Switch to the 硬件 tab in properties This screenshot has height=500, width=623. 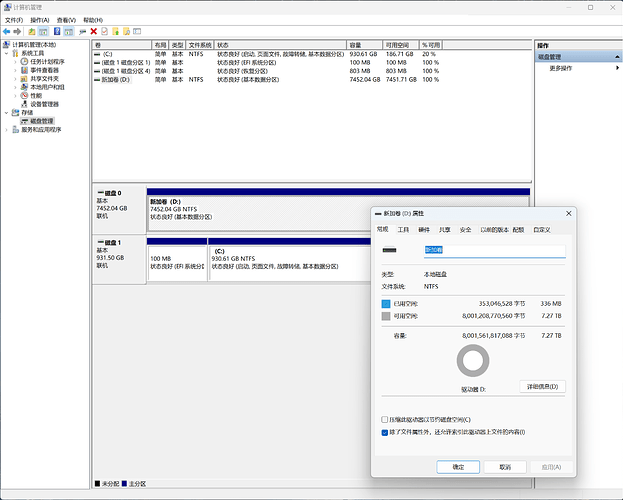click(x=424, y=229)
